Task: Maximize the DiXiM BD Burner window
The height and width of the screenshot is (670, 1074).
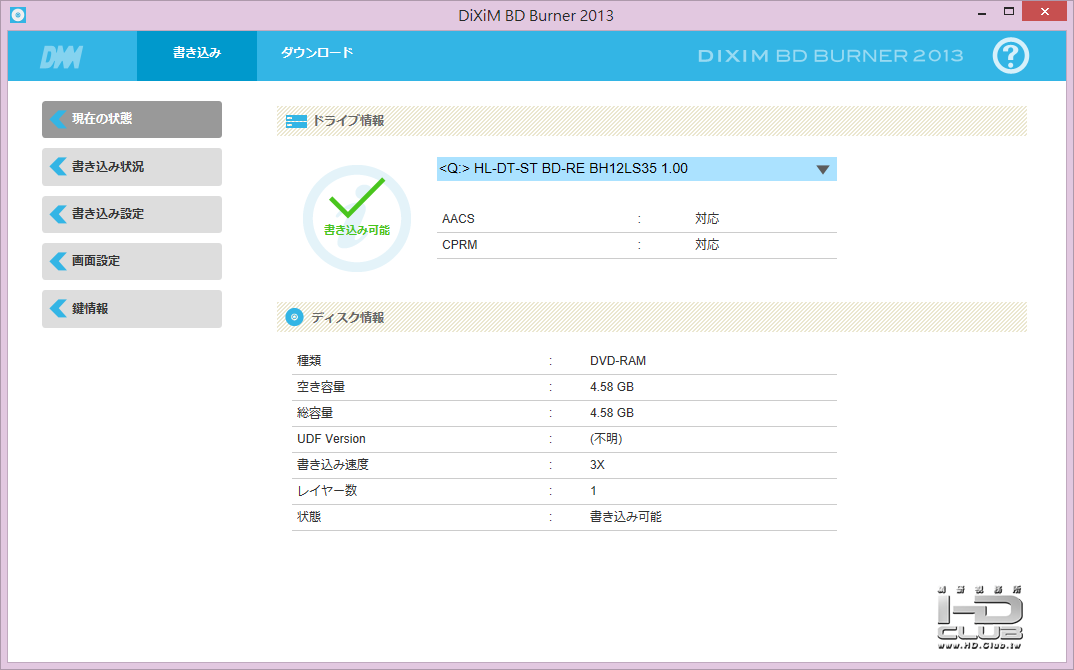Action: coord(1008,12)
